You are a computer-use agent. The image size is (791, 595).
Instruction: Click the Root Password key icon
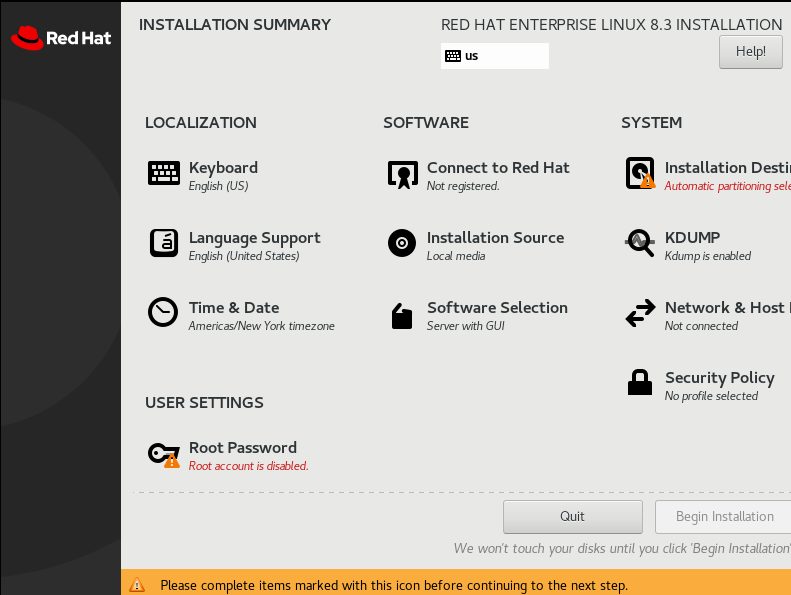tap(163, 455)
